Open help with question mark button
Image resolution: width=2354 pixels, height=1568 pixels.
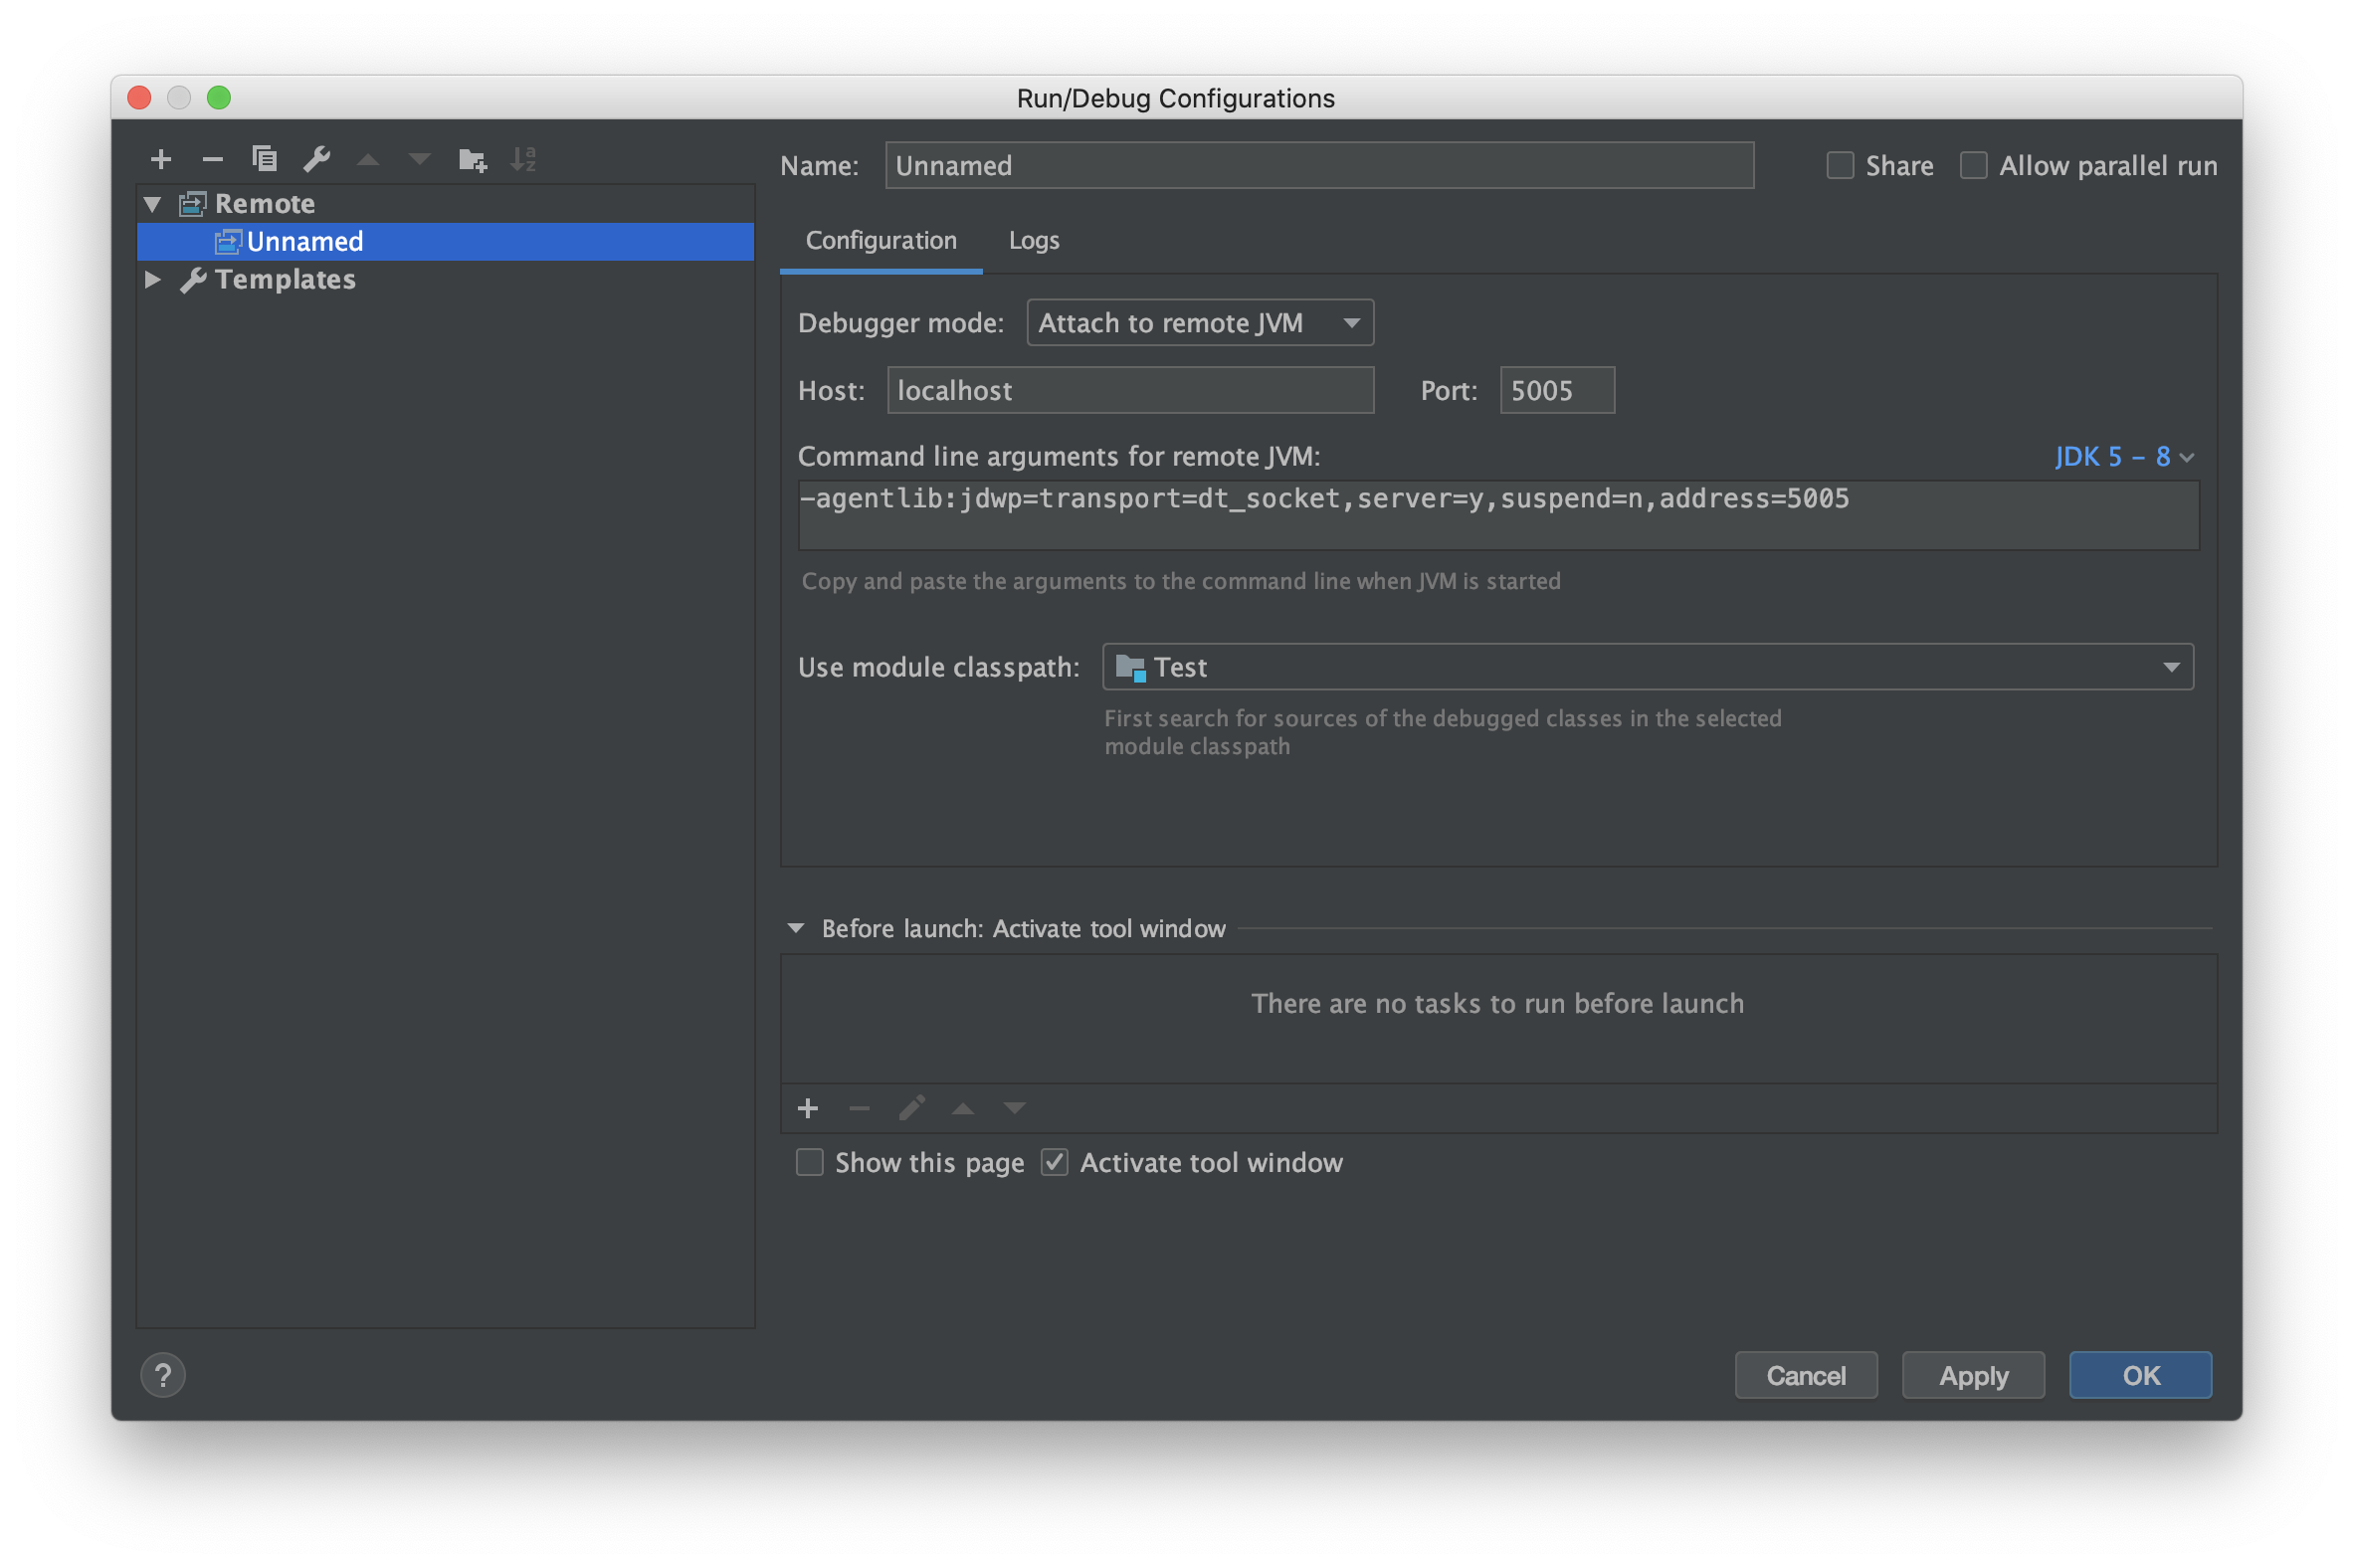point(163,1375)
